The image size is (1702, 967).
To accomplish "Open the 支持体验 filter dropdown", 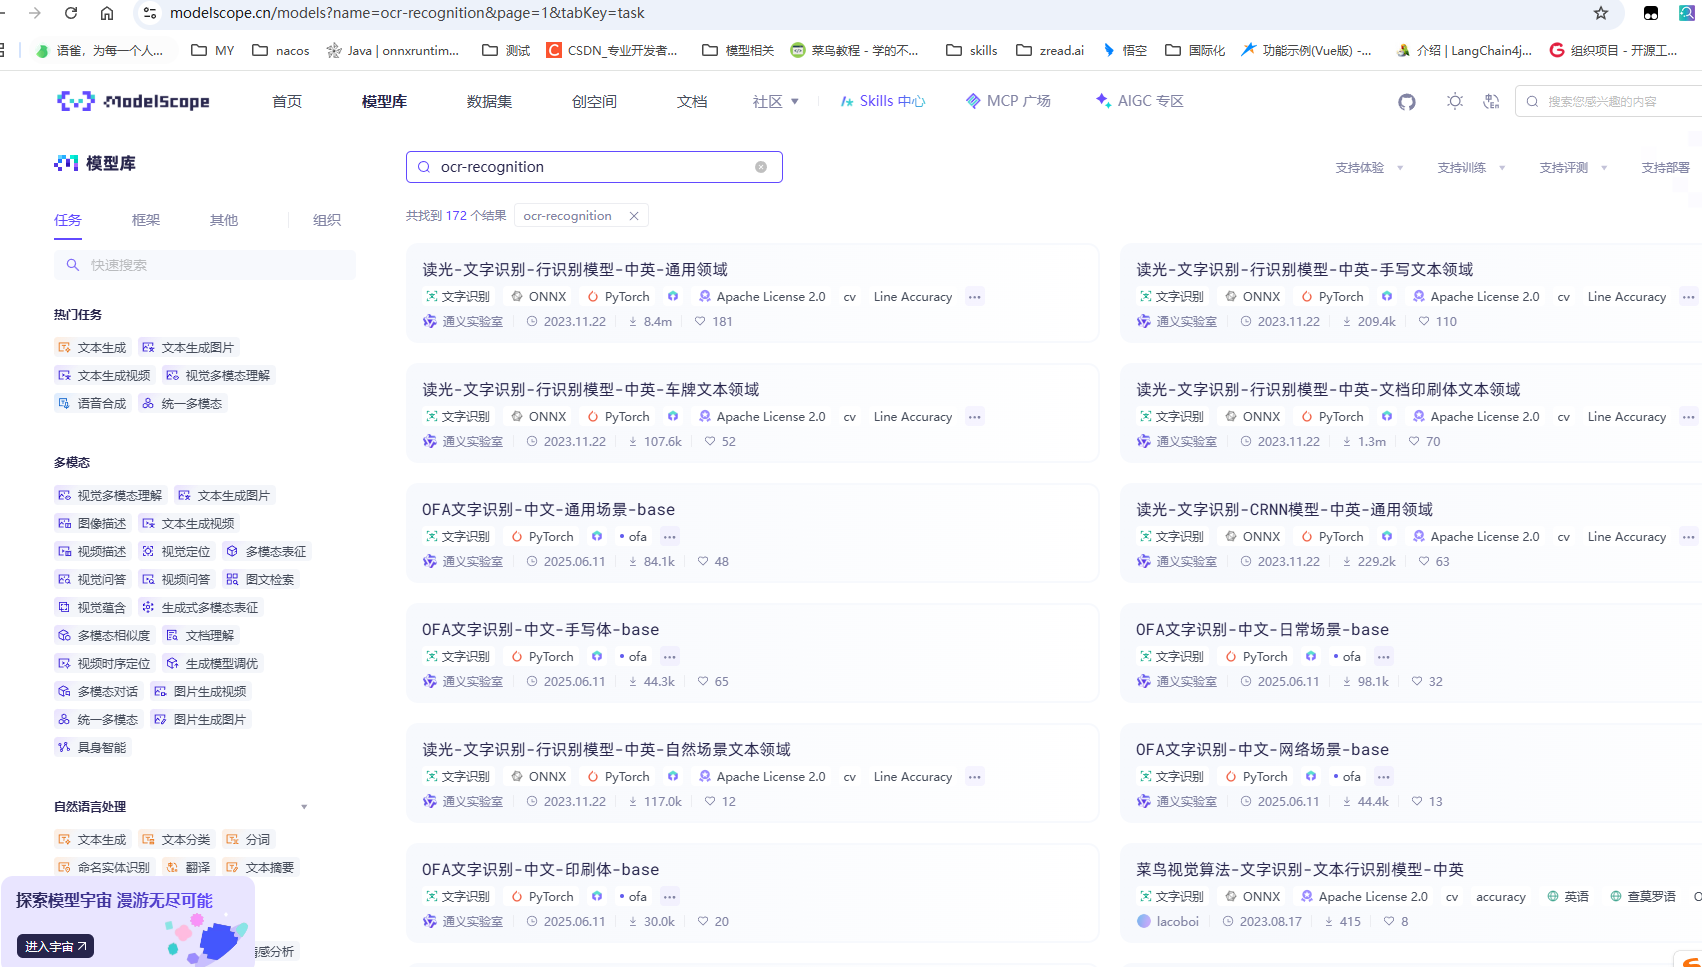I will pyautogui.click(x=1369, y=168).
